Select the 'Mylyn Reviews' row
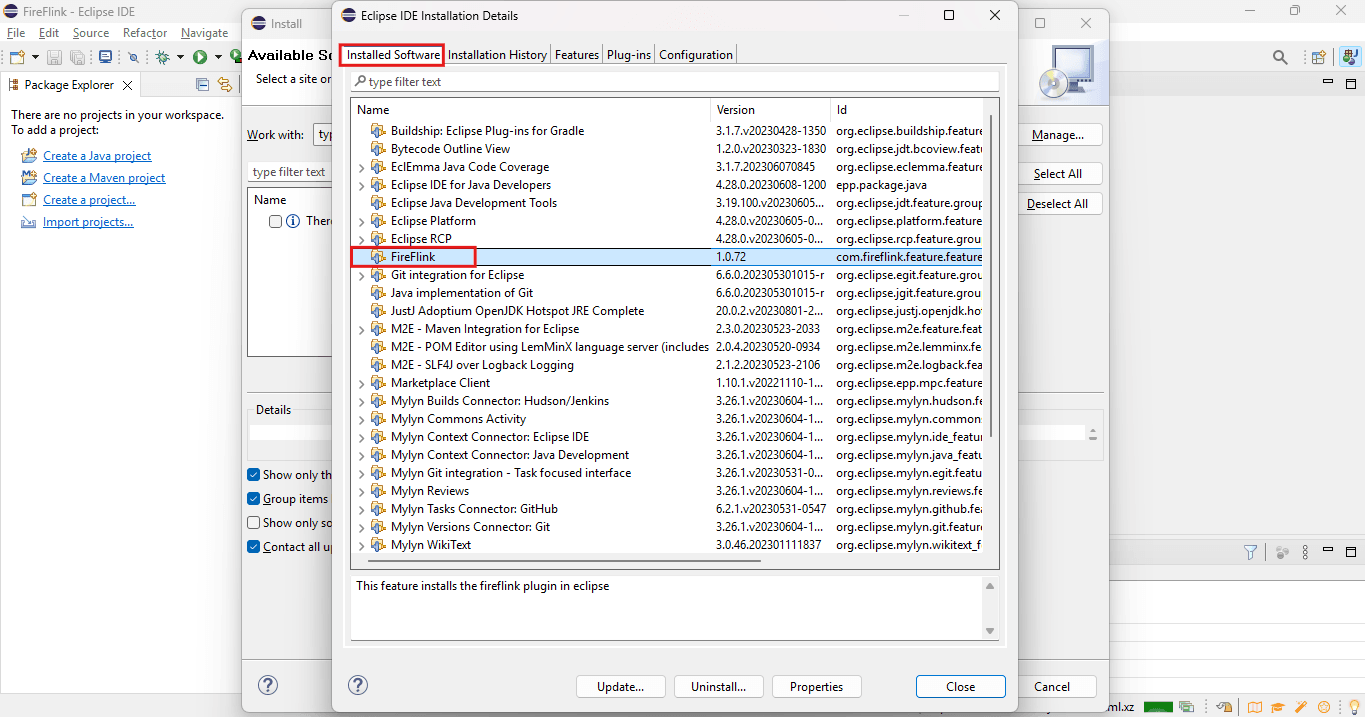 [x=666, y=491]
